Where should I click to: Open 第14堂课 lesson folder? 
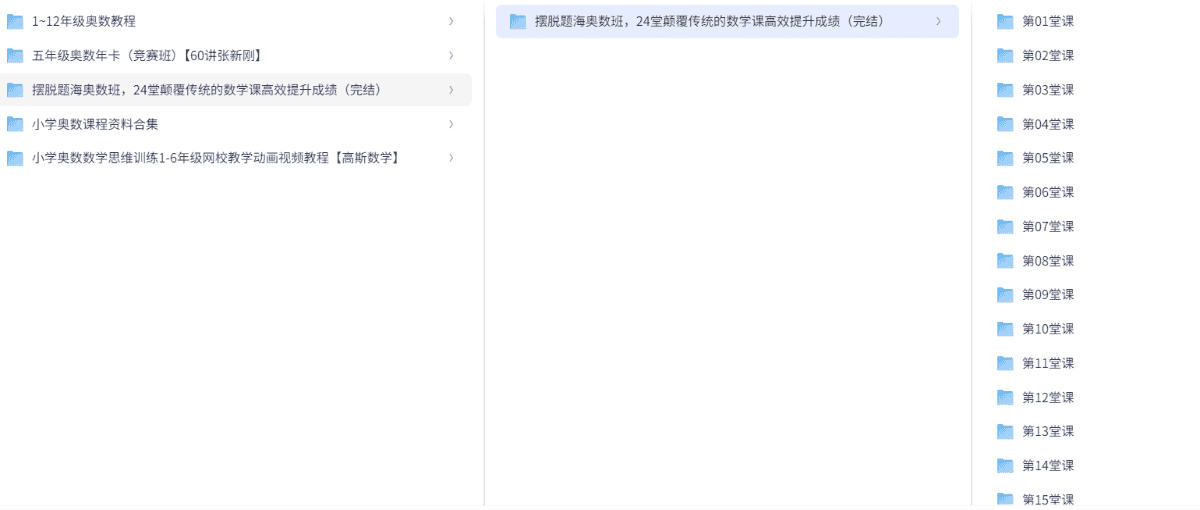(1047, 466)
